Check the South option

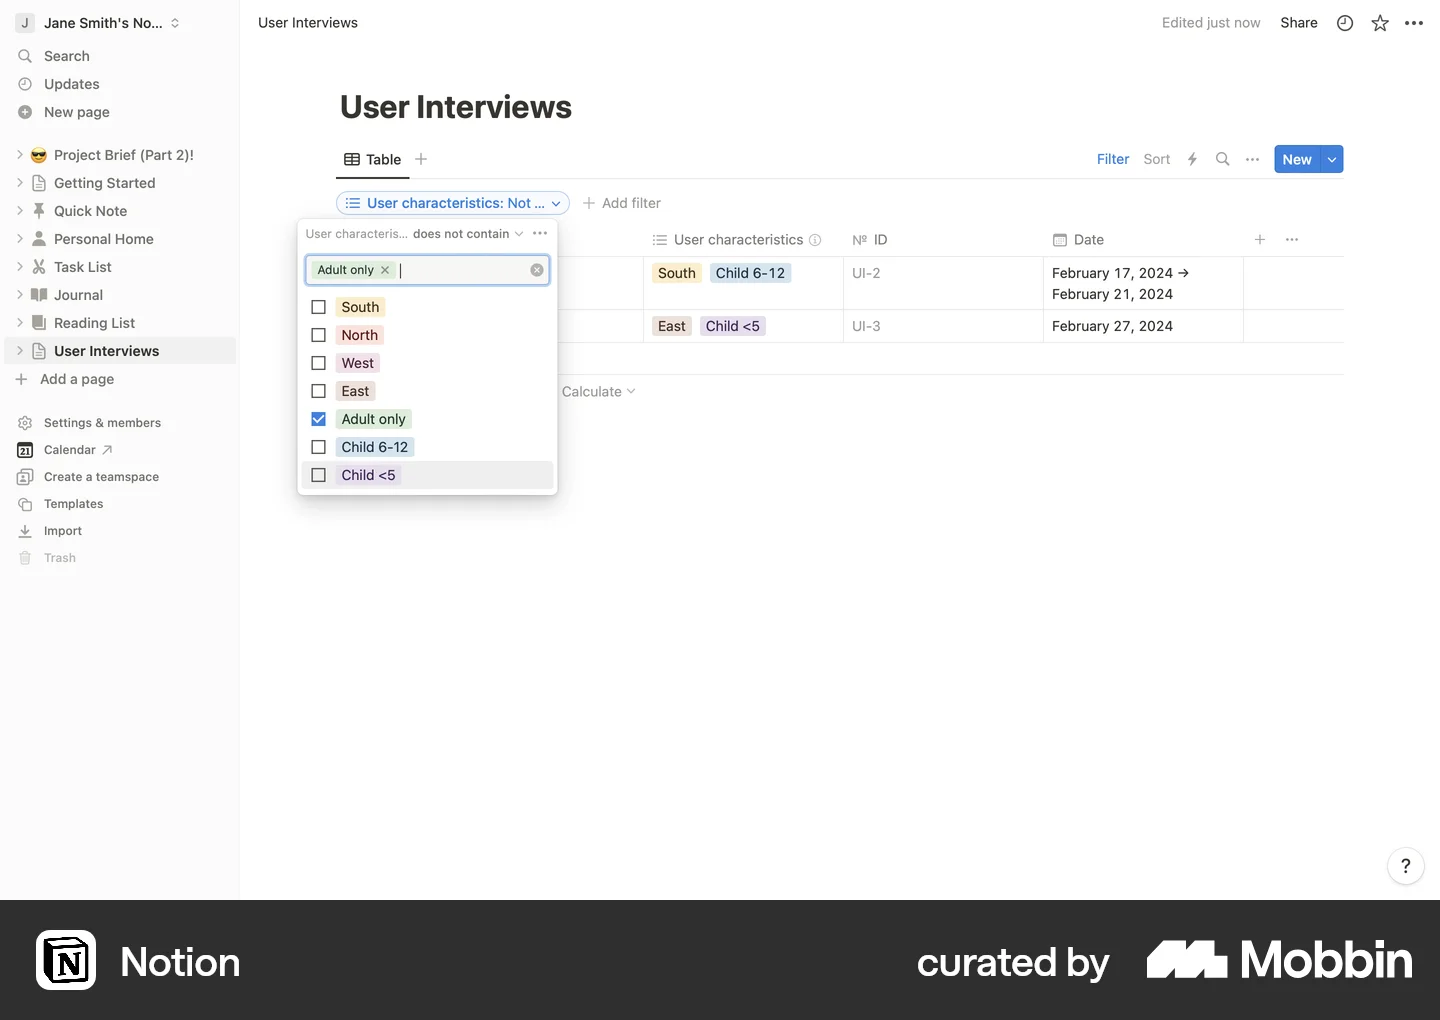click(x=319, y=307)
